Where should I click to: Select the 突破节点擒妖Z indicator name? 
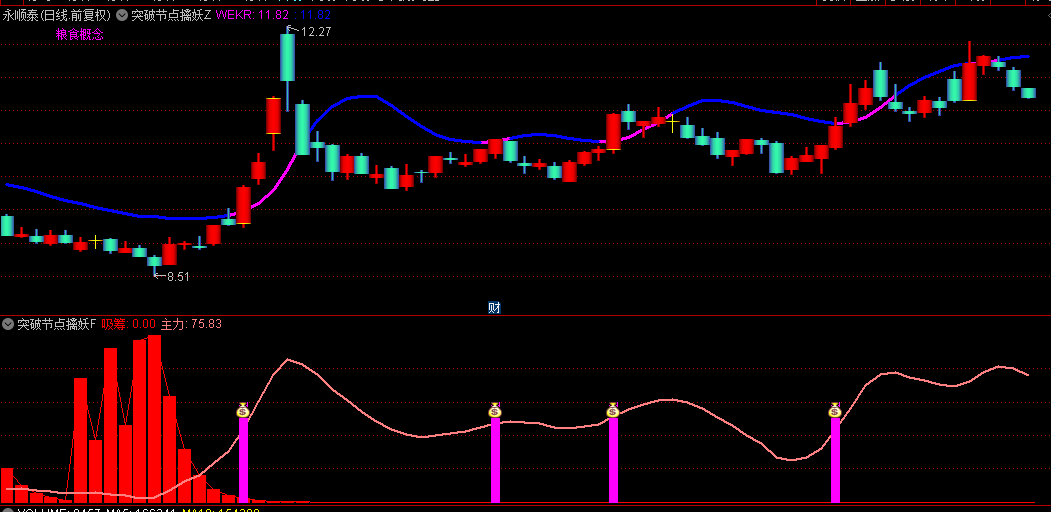(171, 15)
